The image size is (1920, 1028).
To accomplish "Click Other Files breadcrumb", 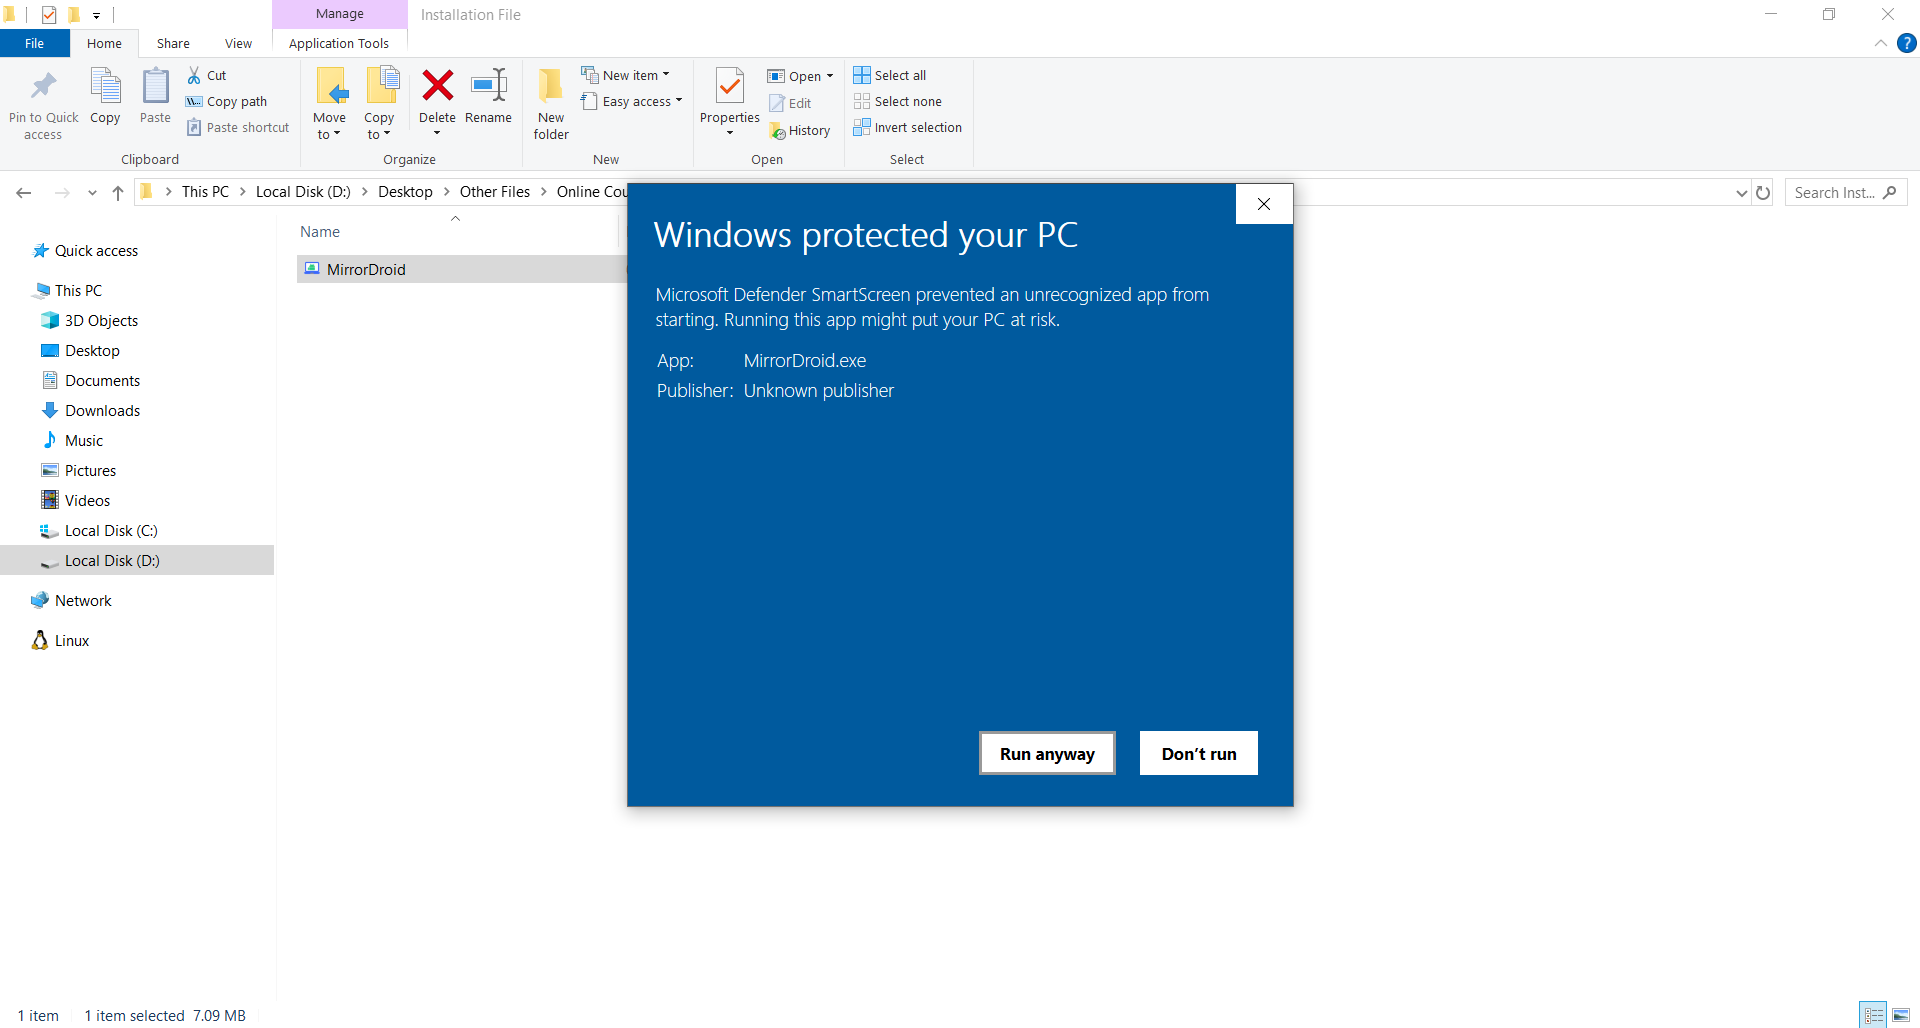I will (495, 192).
